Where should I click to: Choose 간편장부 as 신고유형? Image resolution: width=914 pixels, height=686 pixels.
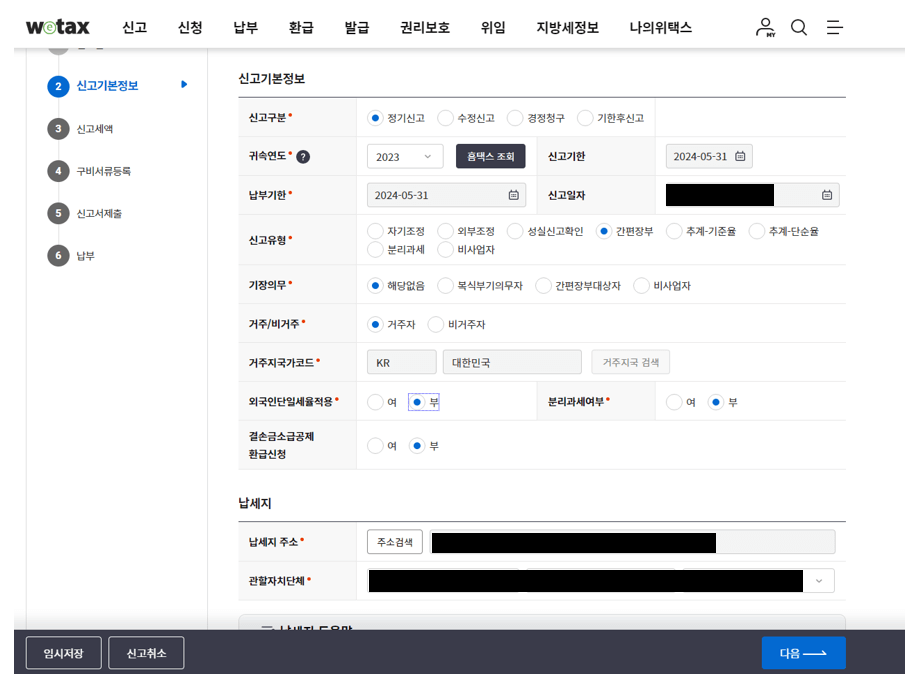coord(604,231)
